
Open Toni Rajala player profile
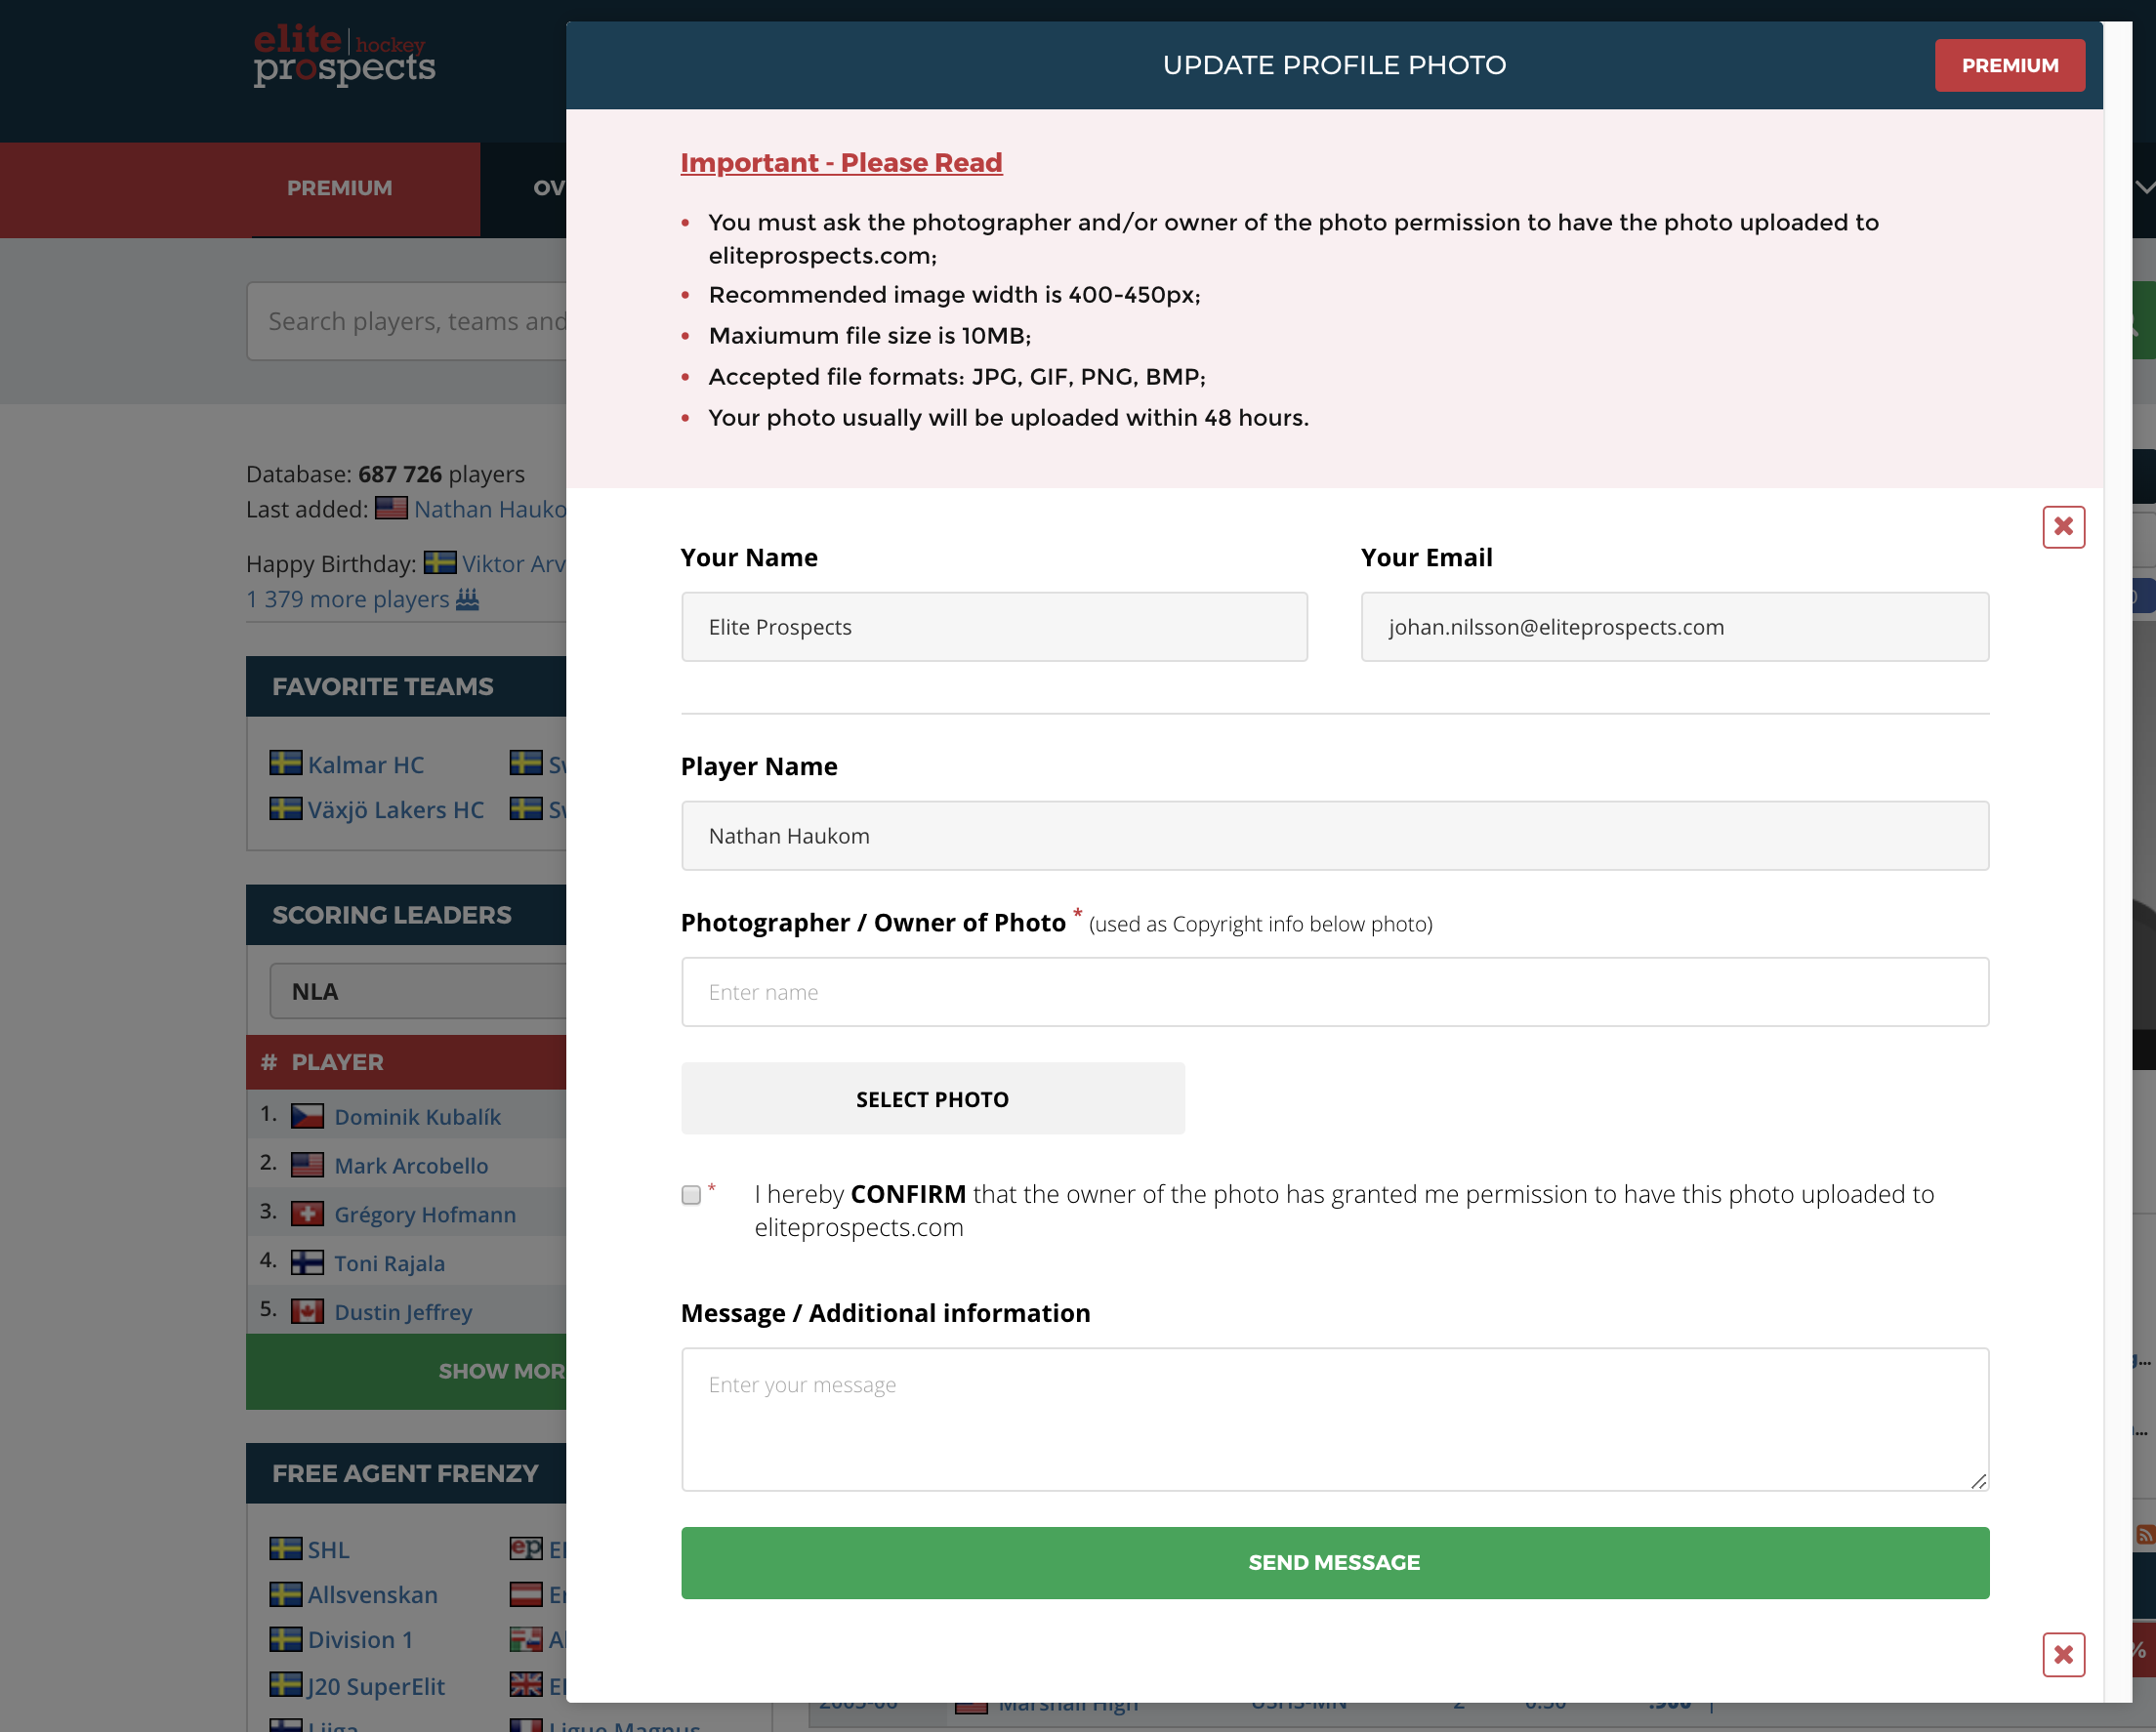pyautogui.click(x=390, y=1264)
